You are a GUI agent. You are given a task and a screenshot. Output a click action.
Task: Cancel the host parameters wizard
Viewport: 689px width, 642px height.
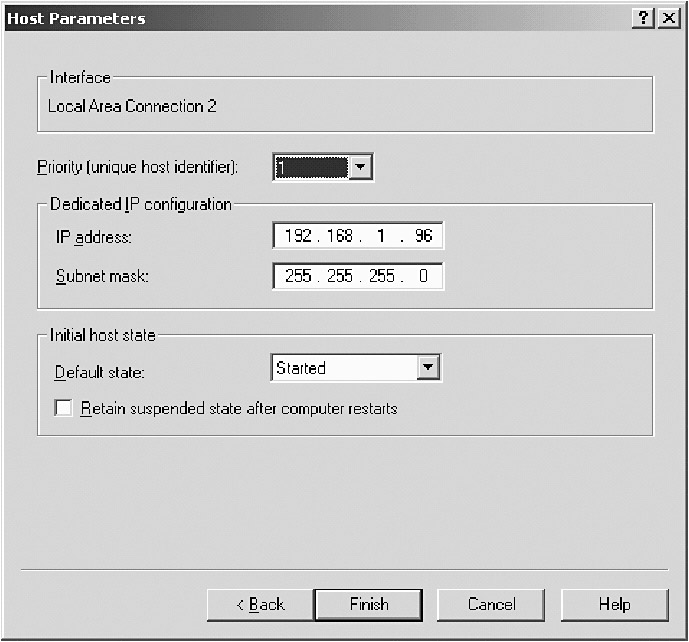(491, 604)
